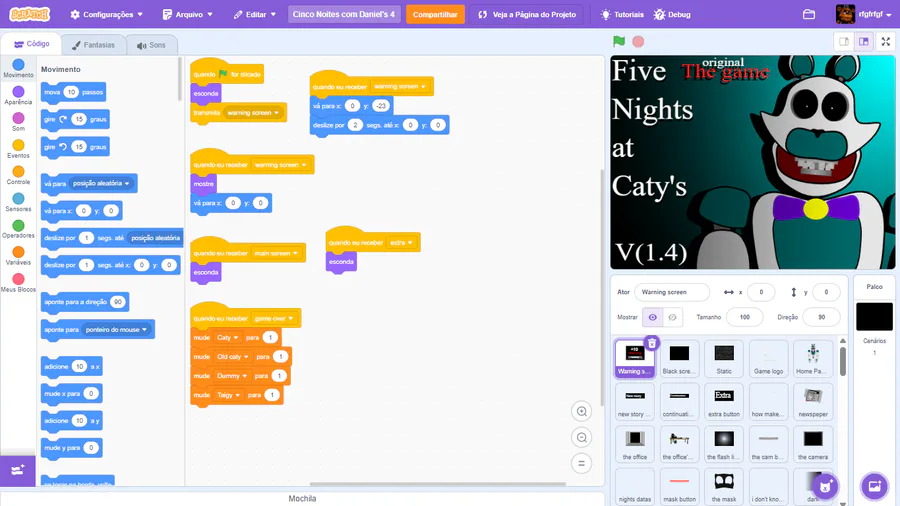The height and width of the screenshot is (506, 900).
Task: Select the office sprite thumbnail
Action: pyautogui.click(x=635, y=444)
